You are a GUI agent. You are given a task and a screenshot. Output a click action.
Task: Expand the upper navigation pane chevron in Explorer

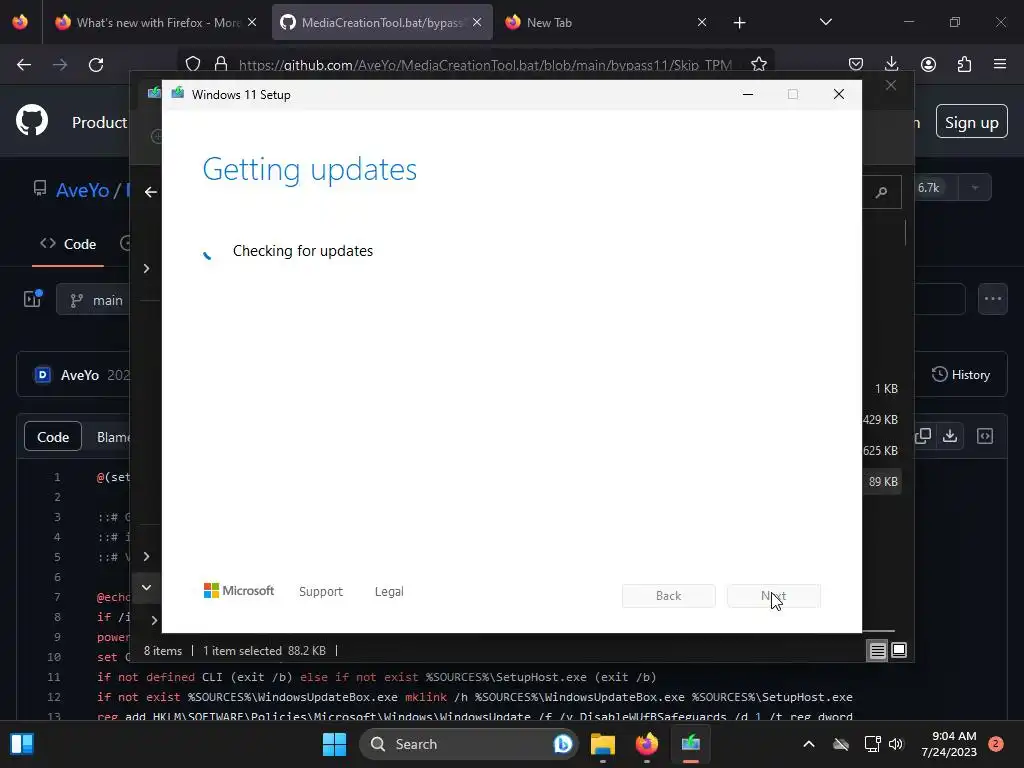(146, 269)
